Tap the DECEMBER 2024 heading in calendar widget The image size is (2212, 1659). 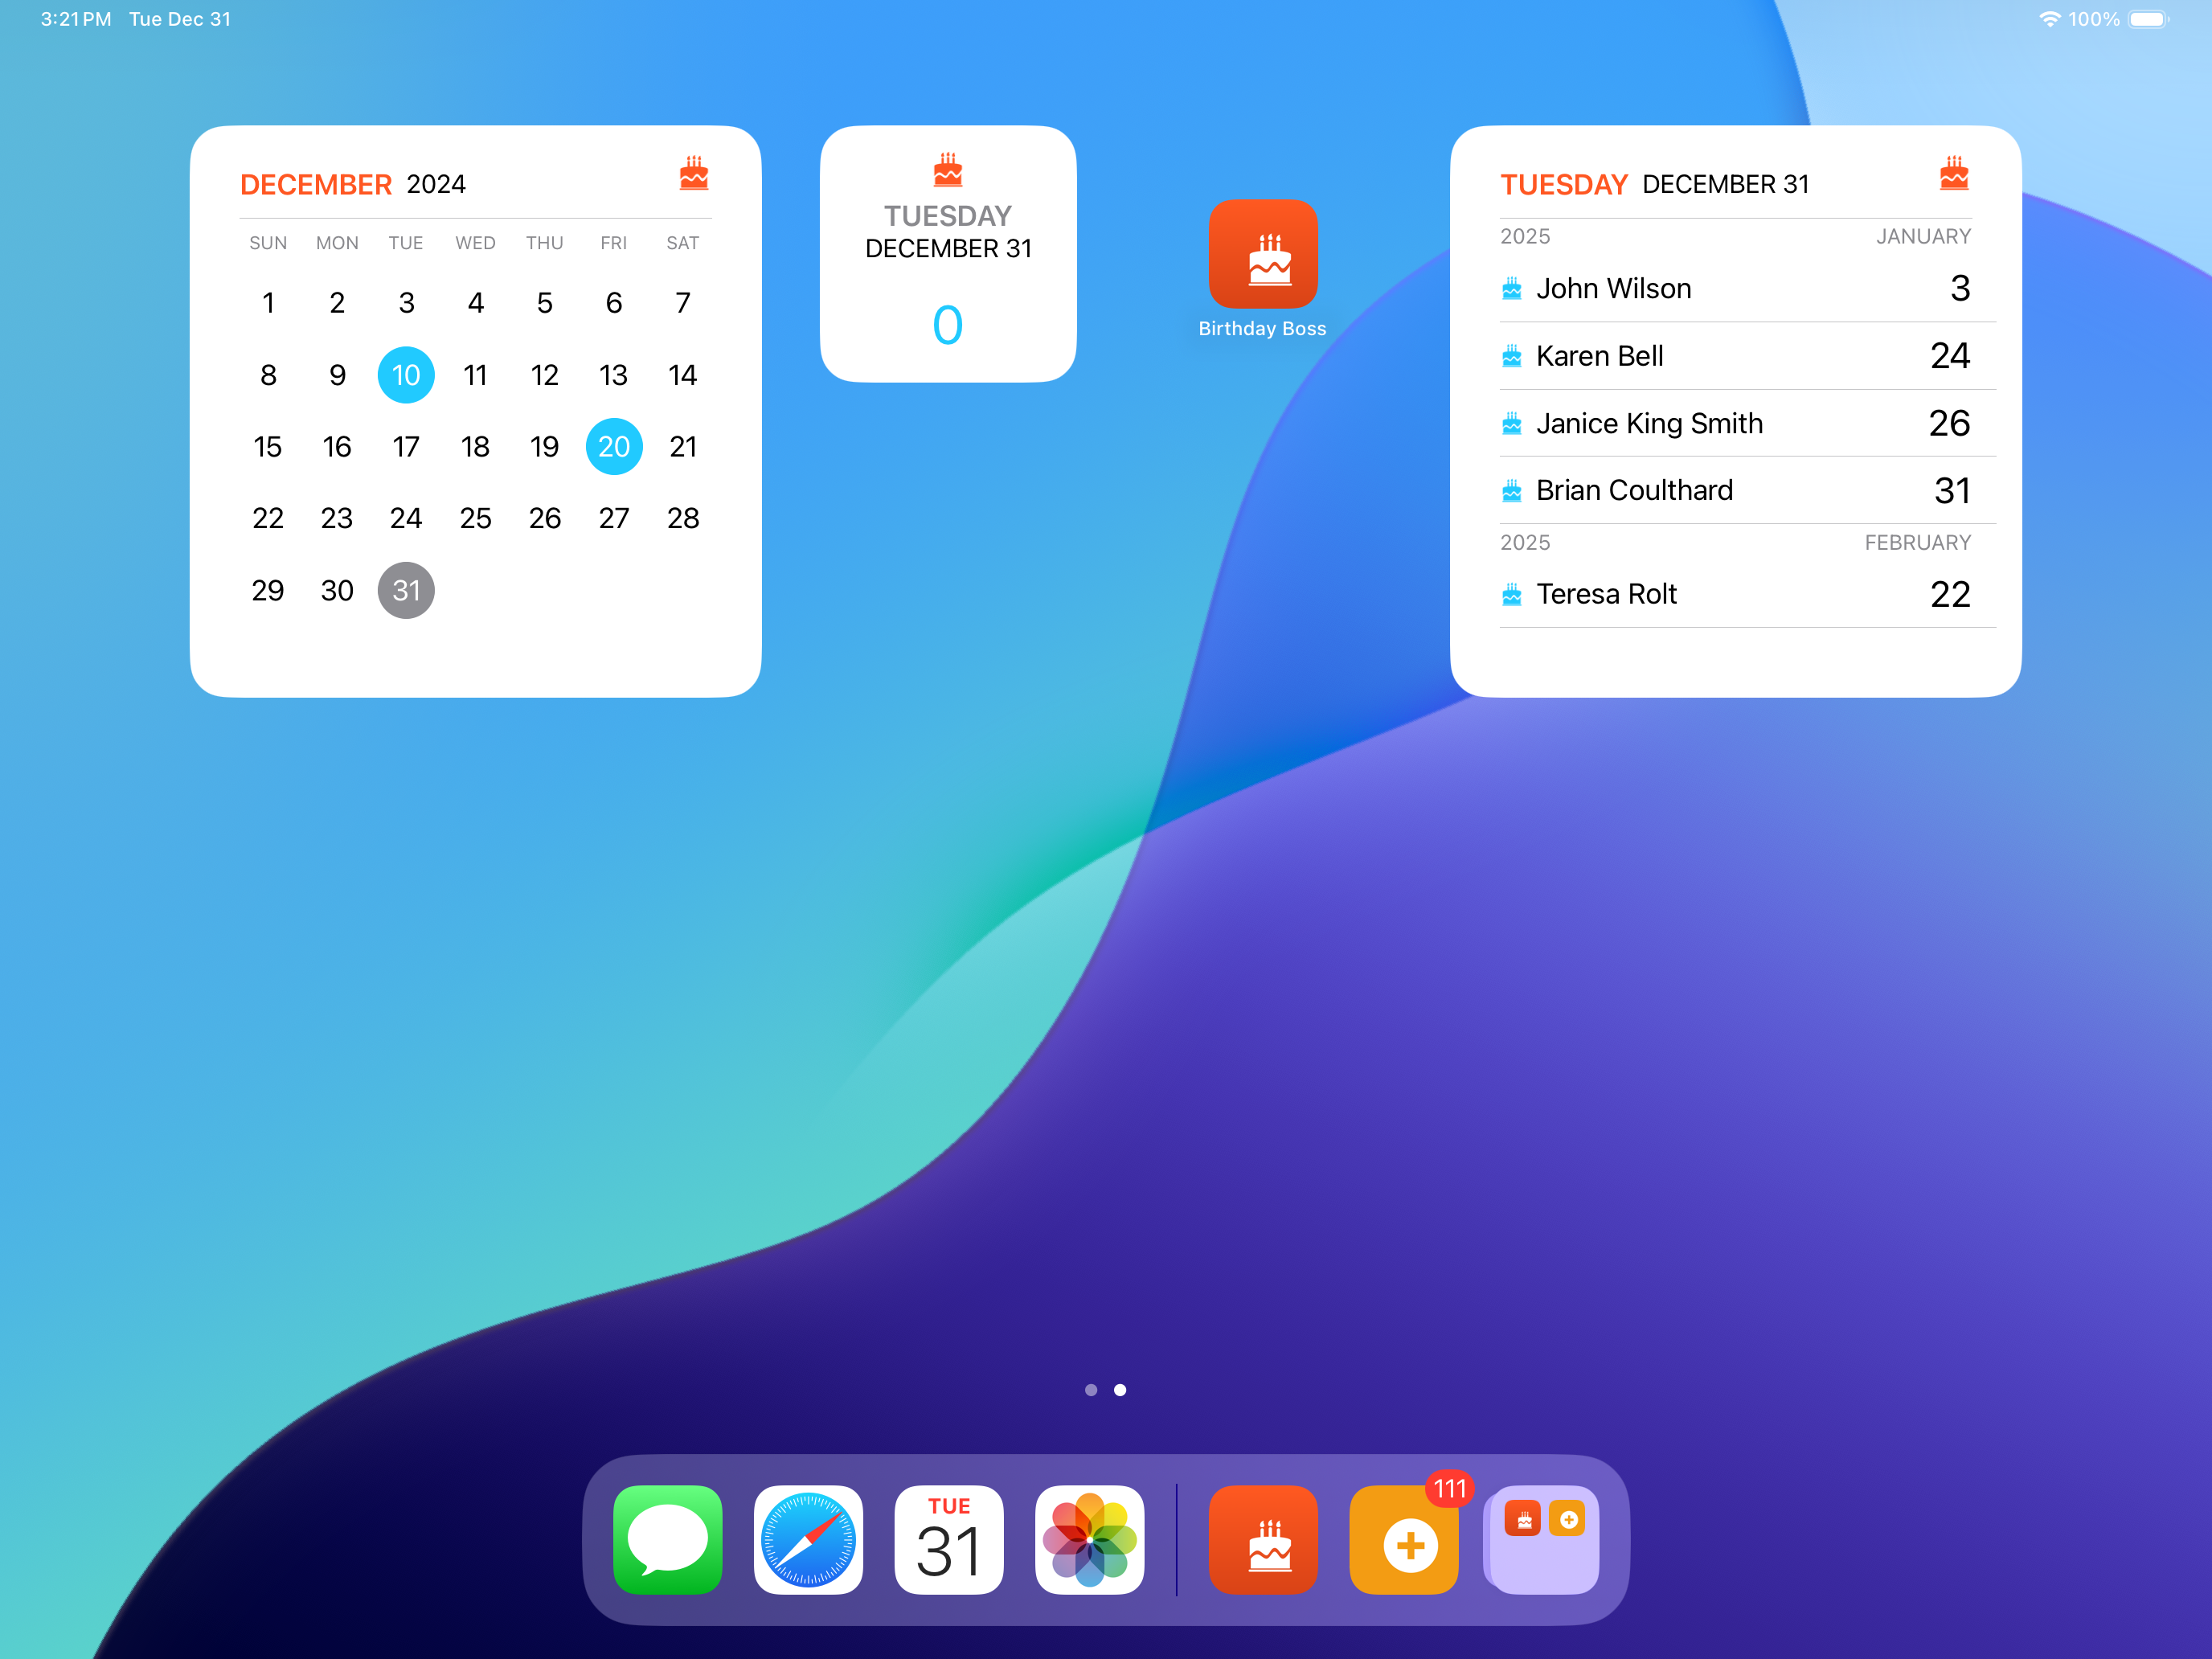(353, 184)
